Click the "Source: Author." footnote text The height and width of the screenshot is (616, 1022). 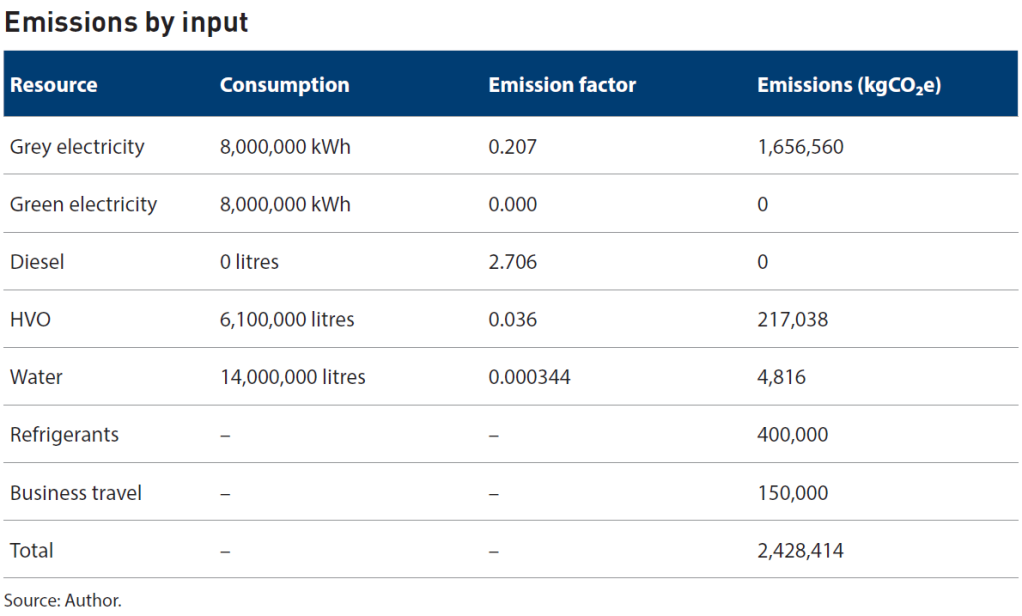tap(64, 600)
